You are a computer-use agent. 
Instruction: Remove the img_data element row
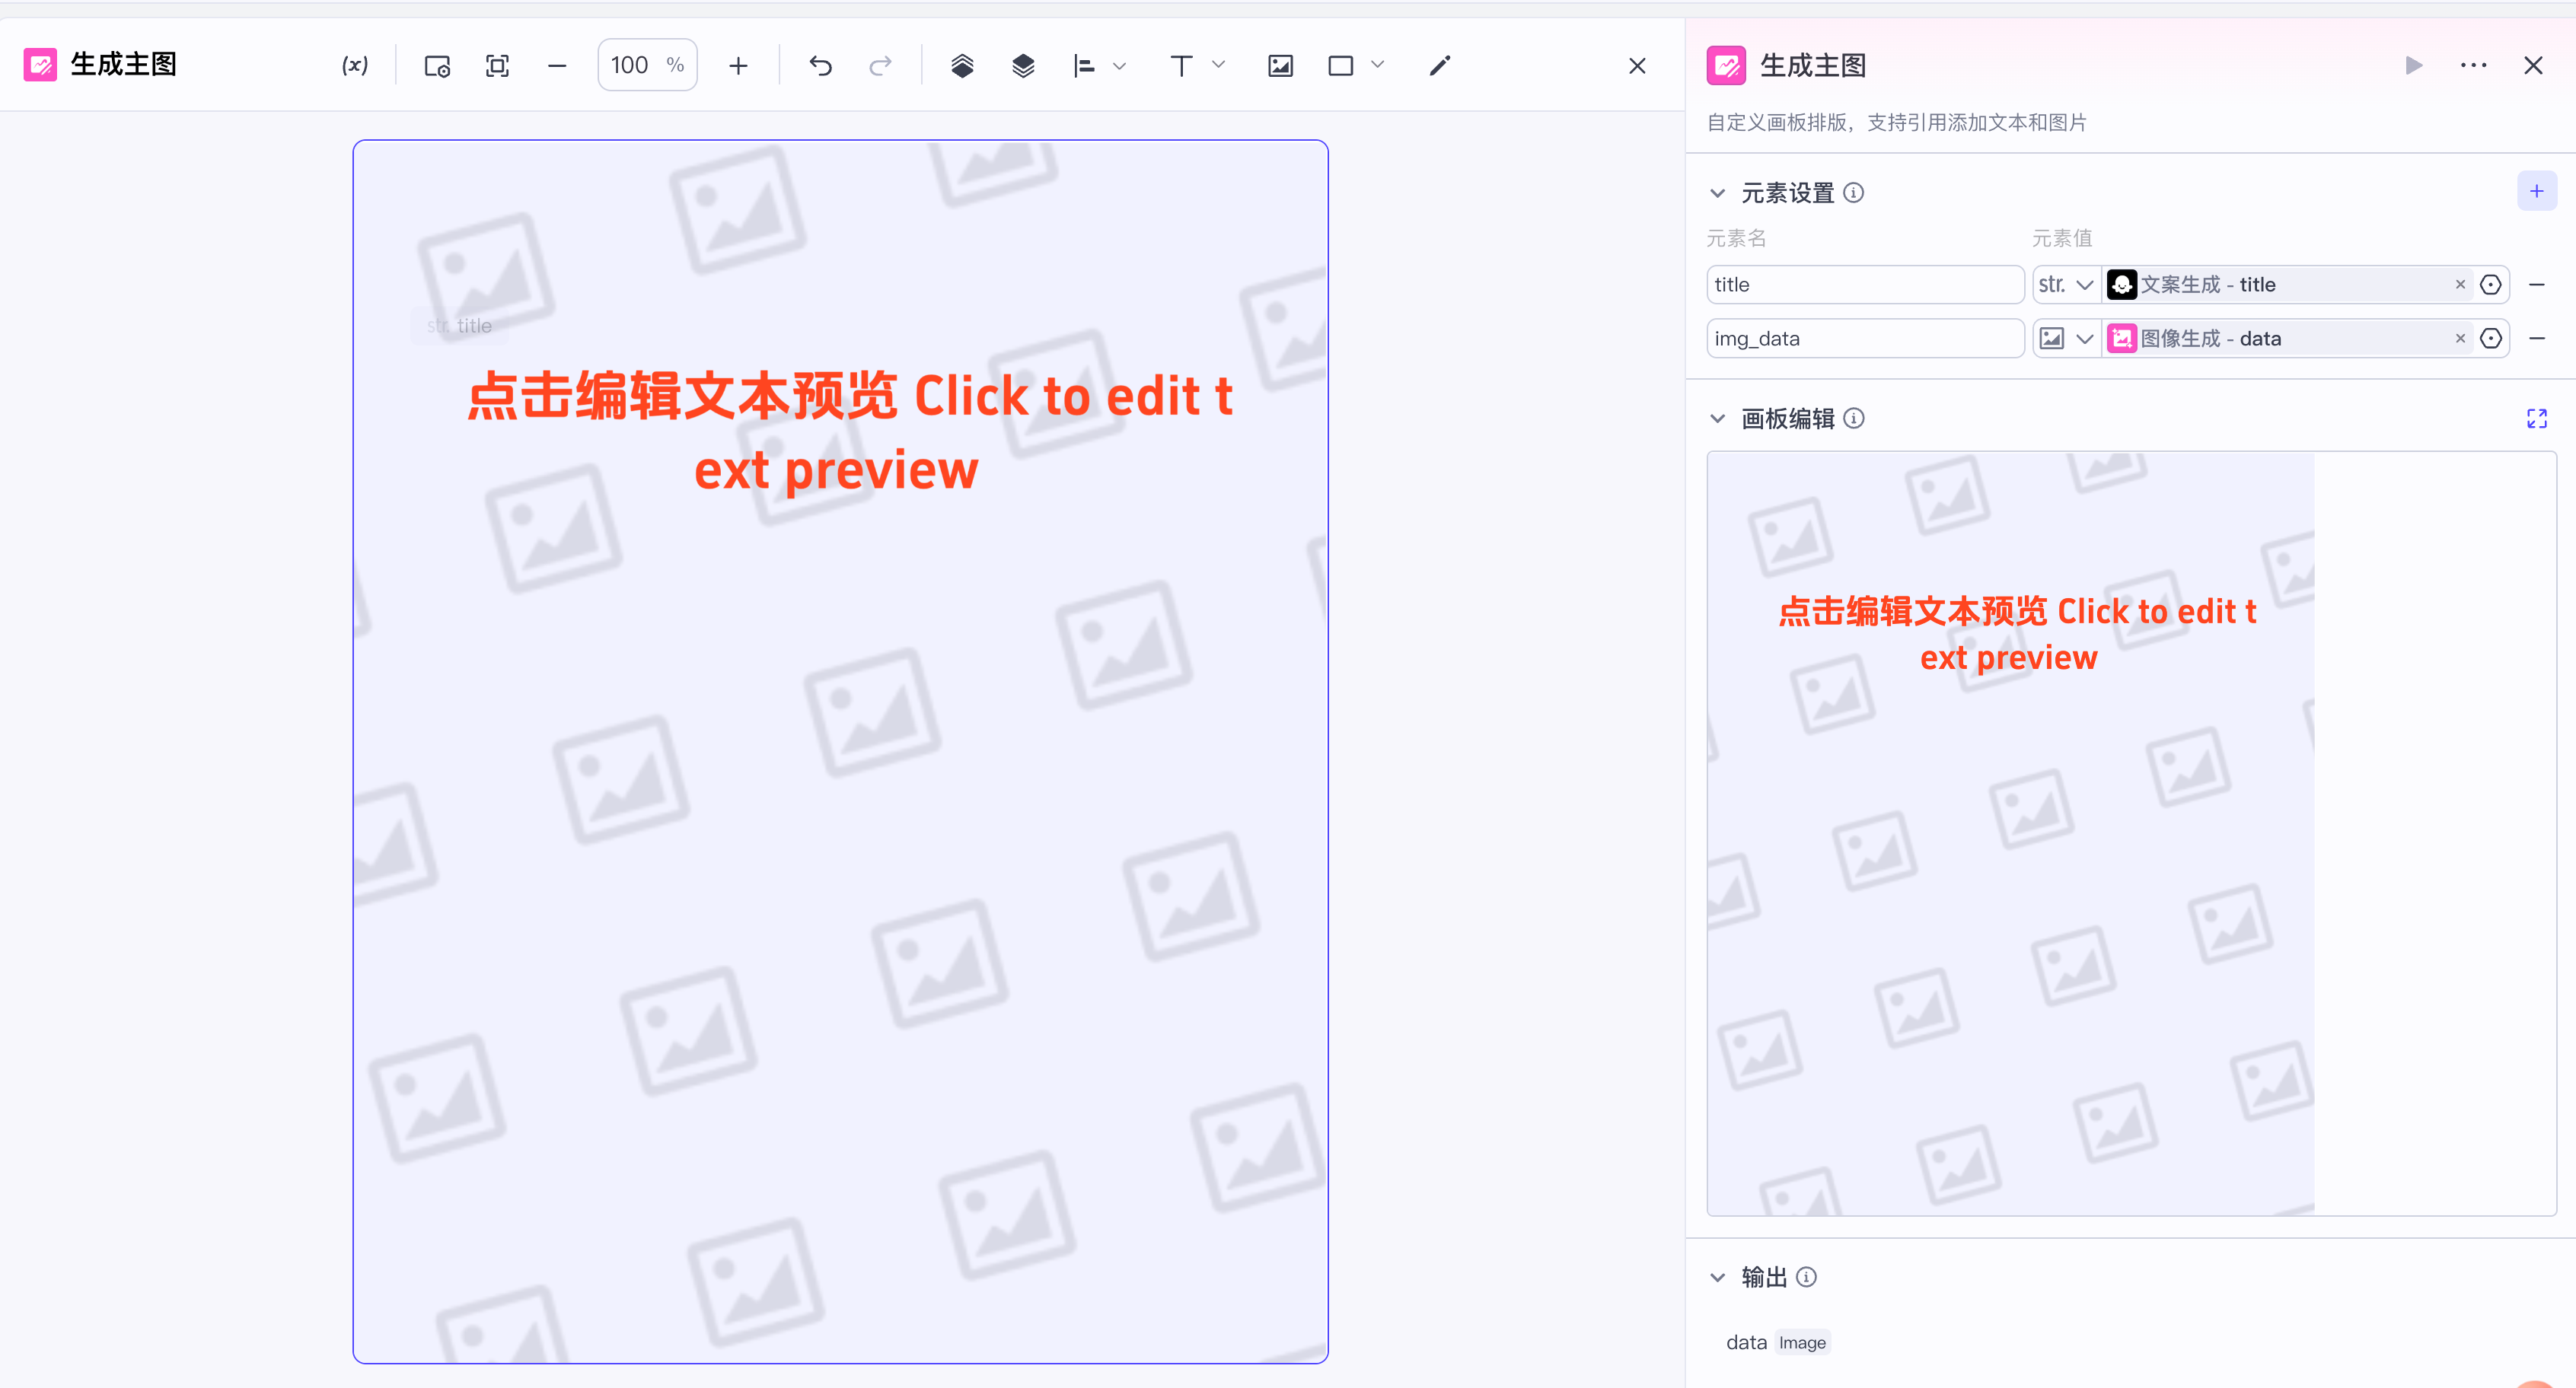[x=2536, y=339]
